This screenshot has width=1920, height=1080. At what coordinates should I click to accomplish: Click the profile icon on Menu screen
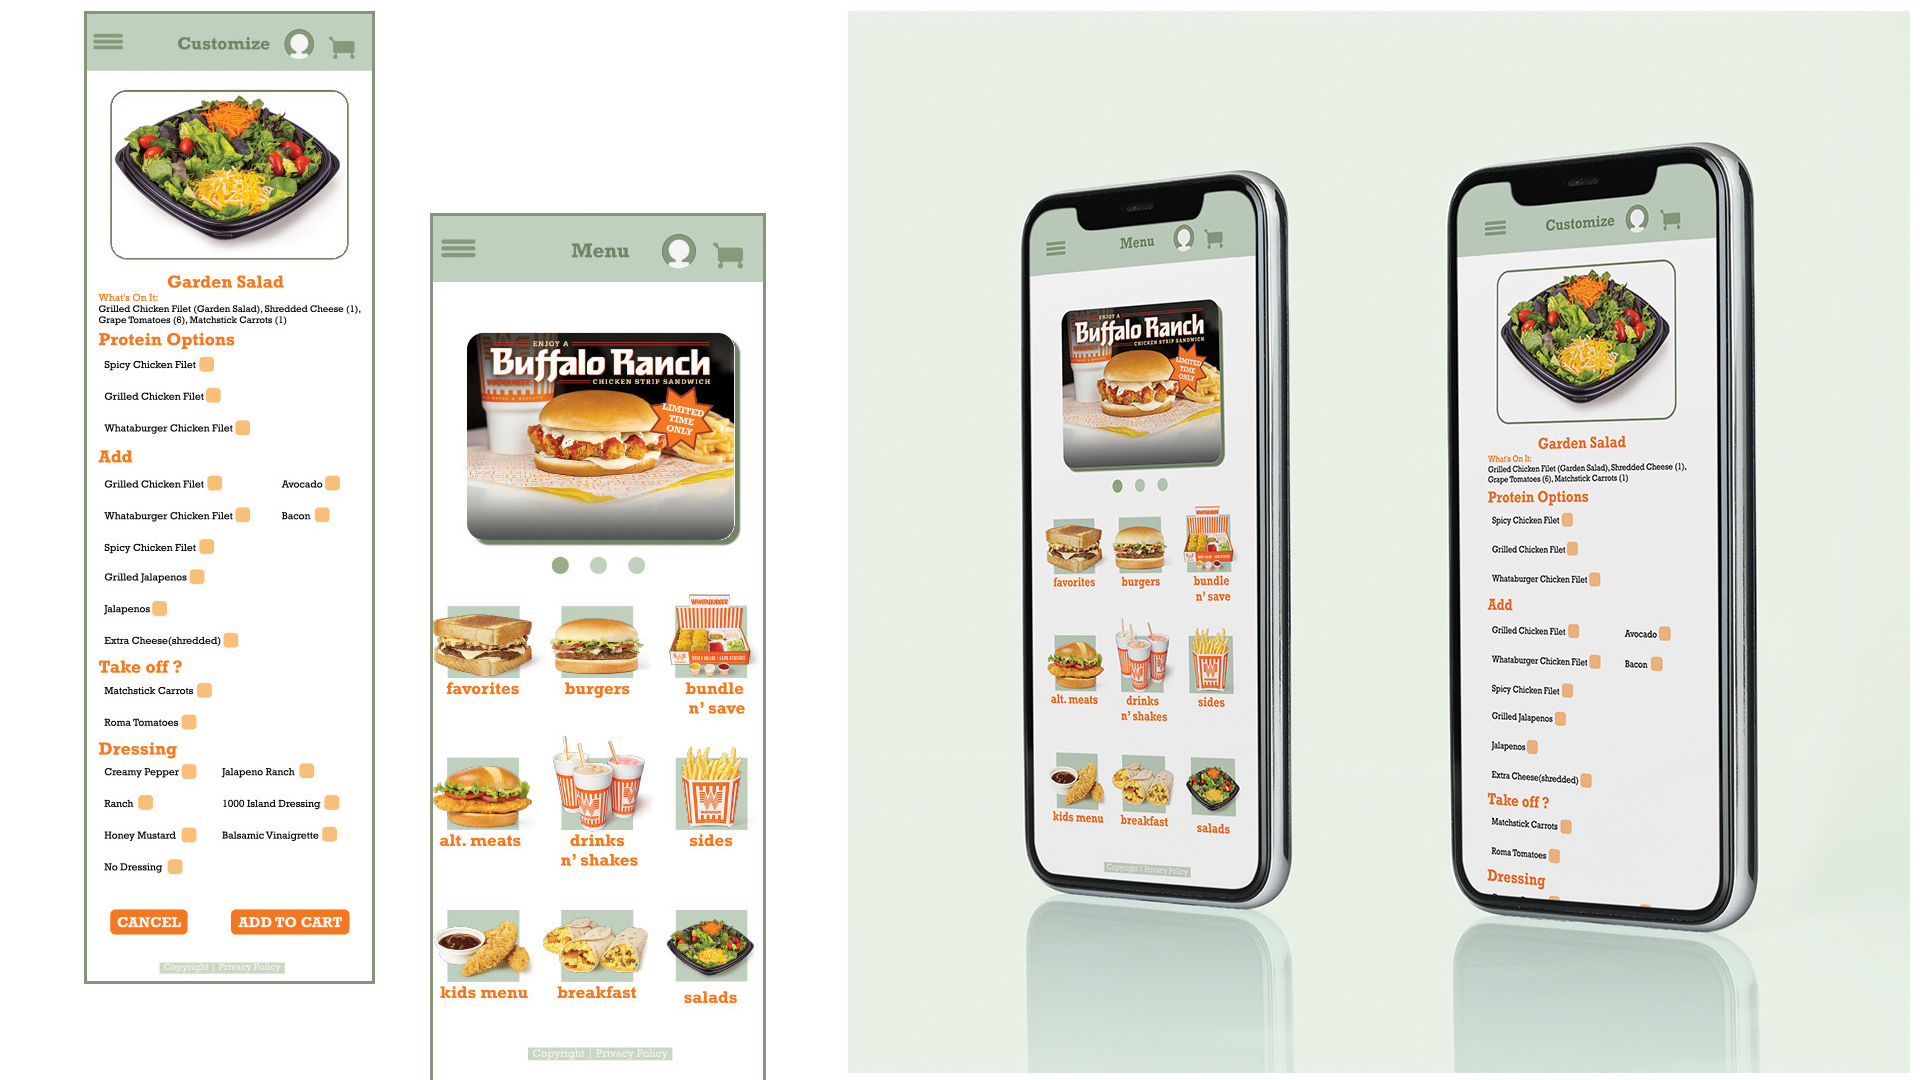pyautogui.click(x=680, y=251)
